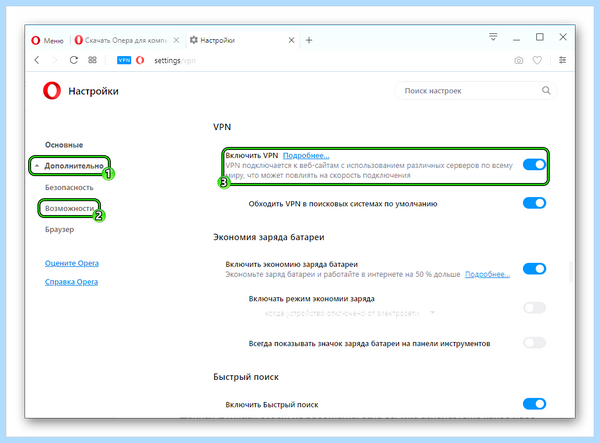The width and height of the screenshot is (600, 443).
Task: Close the Скачать Опера tab
Action: point(176,40)
